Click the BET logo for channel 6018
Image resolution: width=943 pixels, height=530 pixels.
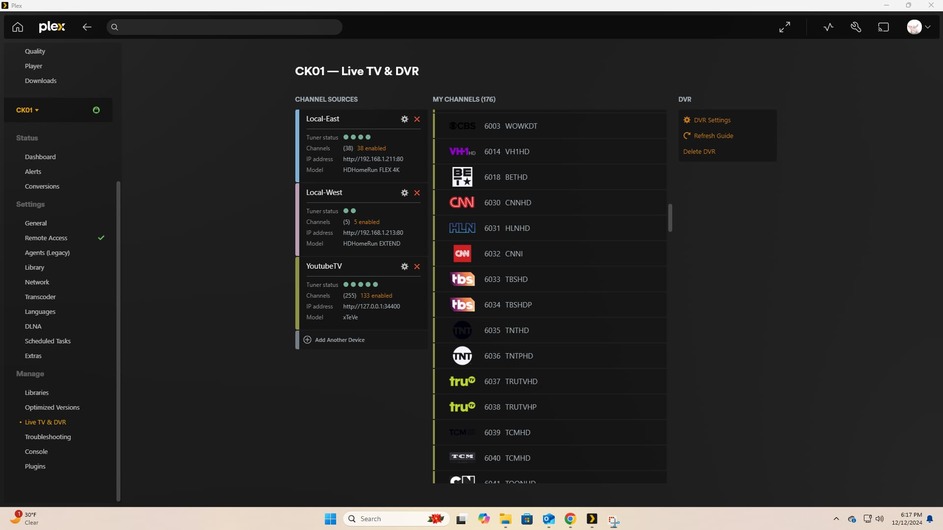[462, 177]
